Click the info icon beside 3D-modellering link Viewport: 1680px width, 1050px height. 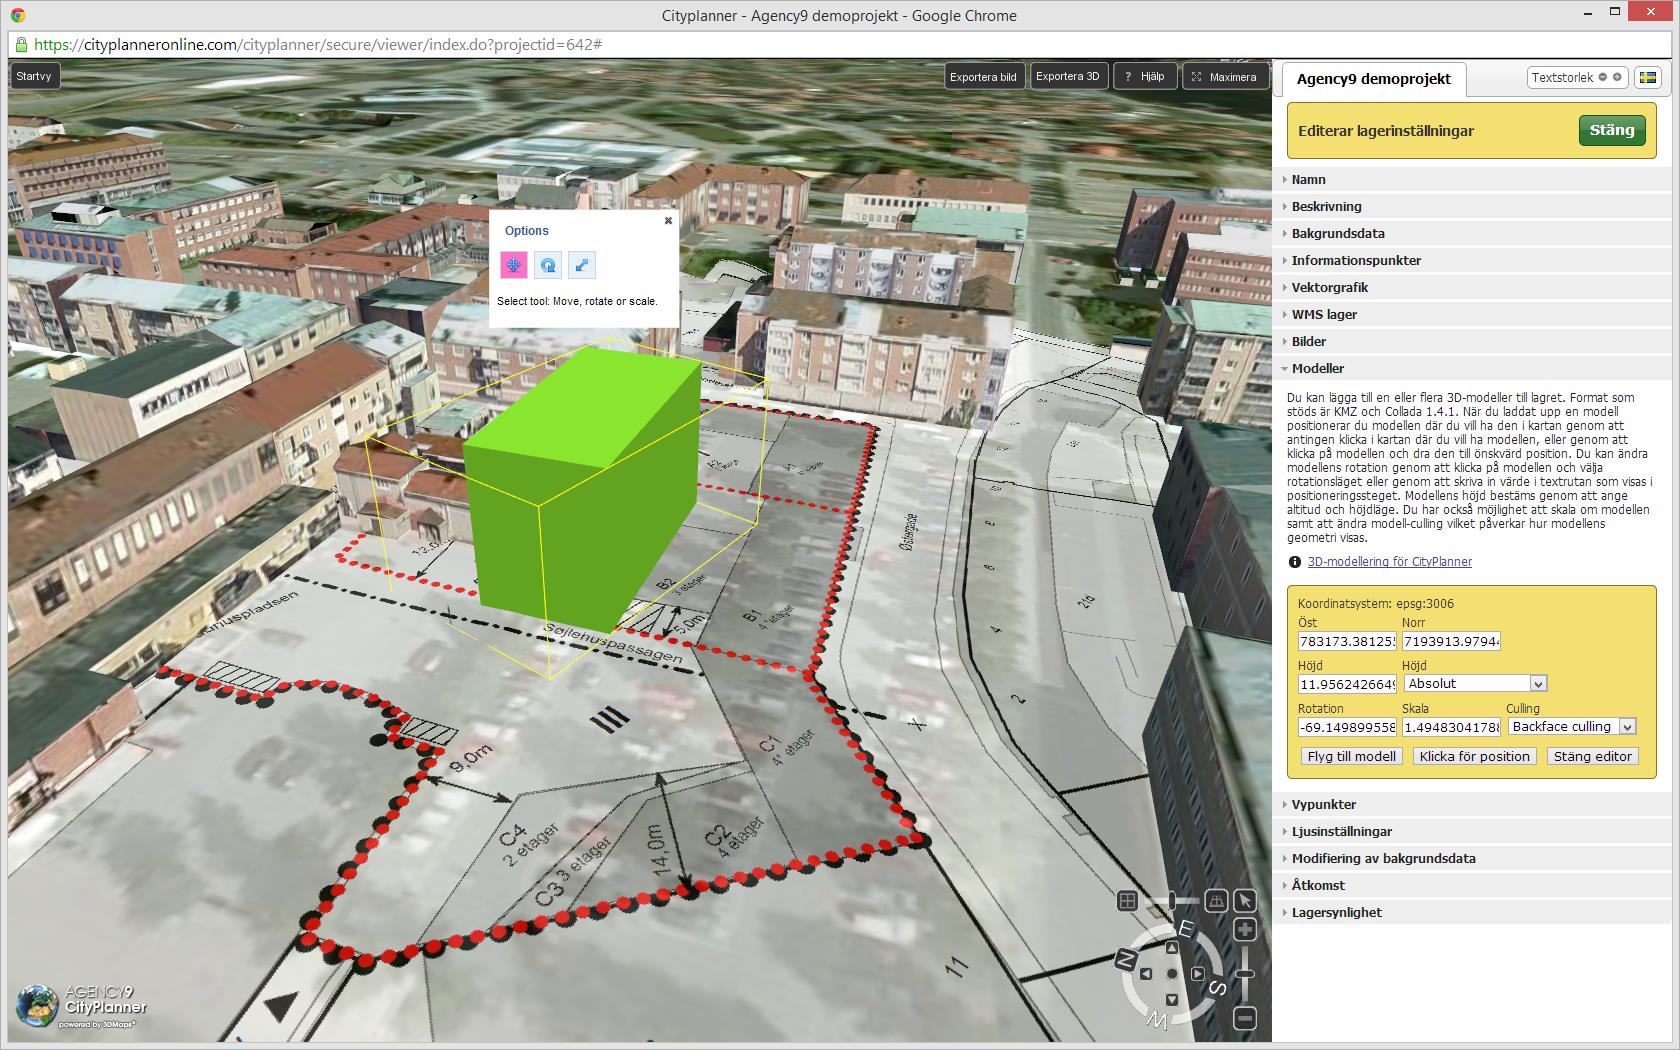click(1295, 562)
